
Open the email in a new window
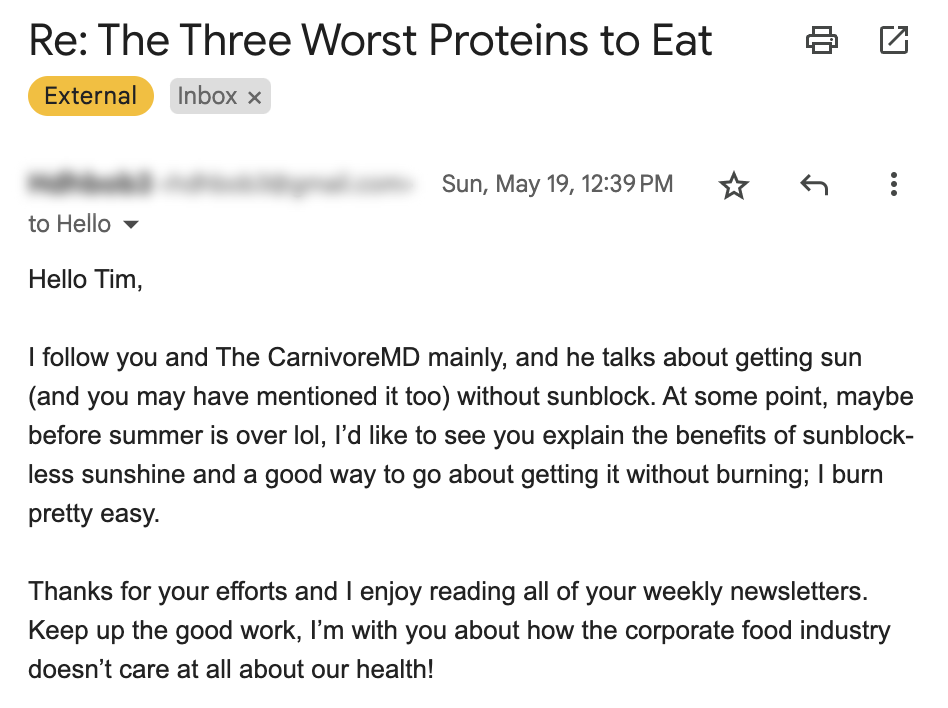point(894,41)
